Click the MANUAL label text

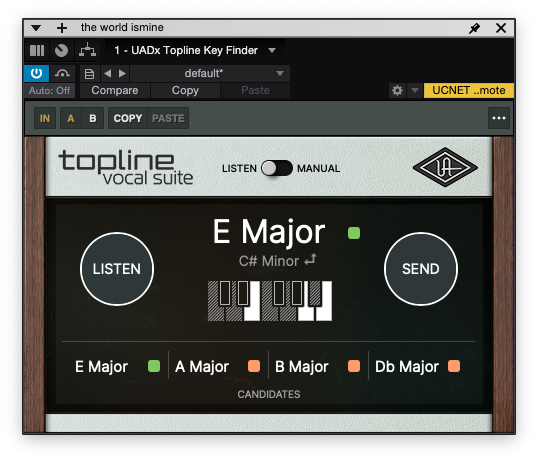(318, 168)
